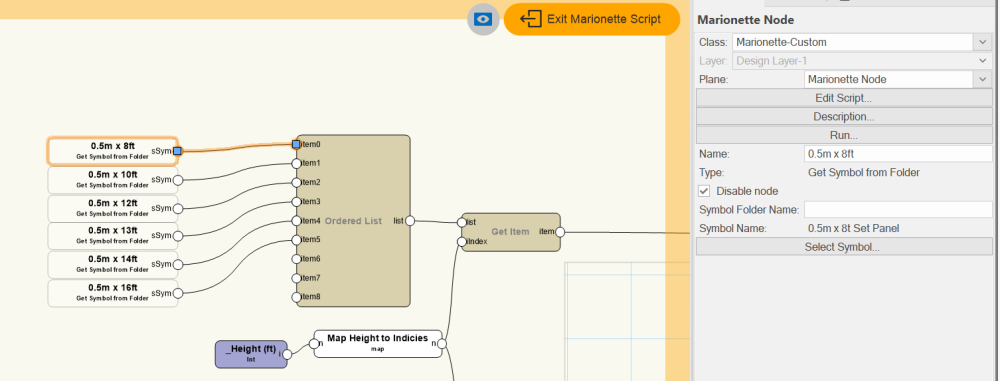The image size is (1000, 381).
Task: Select the 0.5m x 13ft node
Action: point(113,235)
